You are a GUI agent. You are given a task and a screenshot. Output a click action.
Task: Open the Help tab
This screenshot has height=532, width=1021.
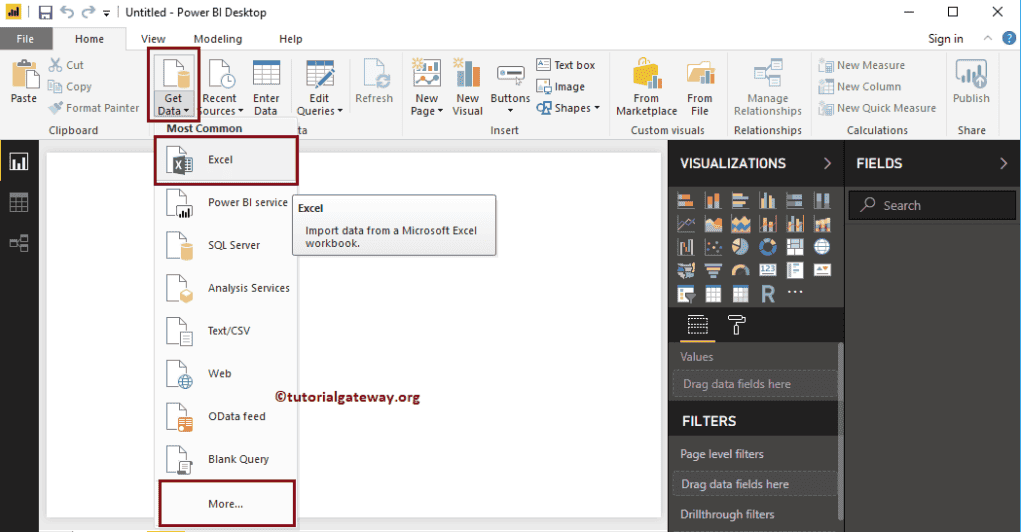(290, 39)
